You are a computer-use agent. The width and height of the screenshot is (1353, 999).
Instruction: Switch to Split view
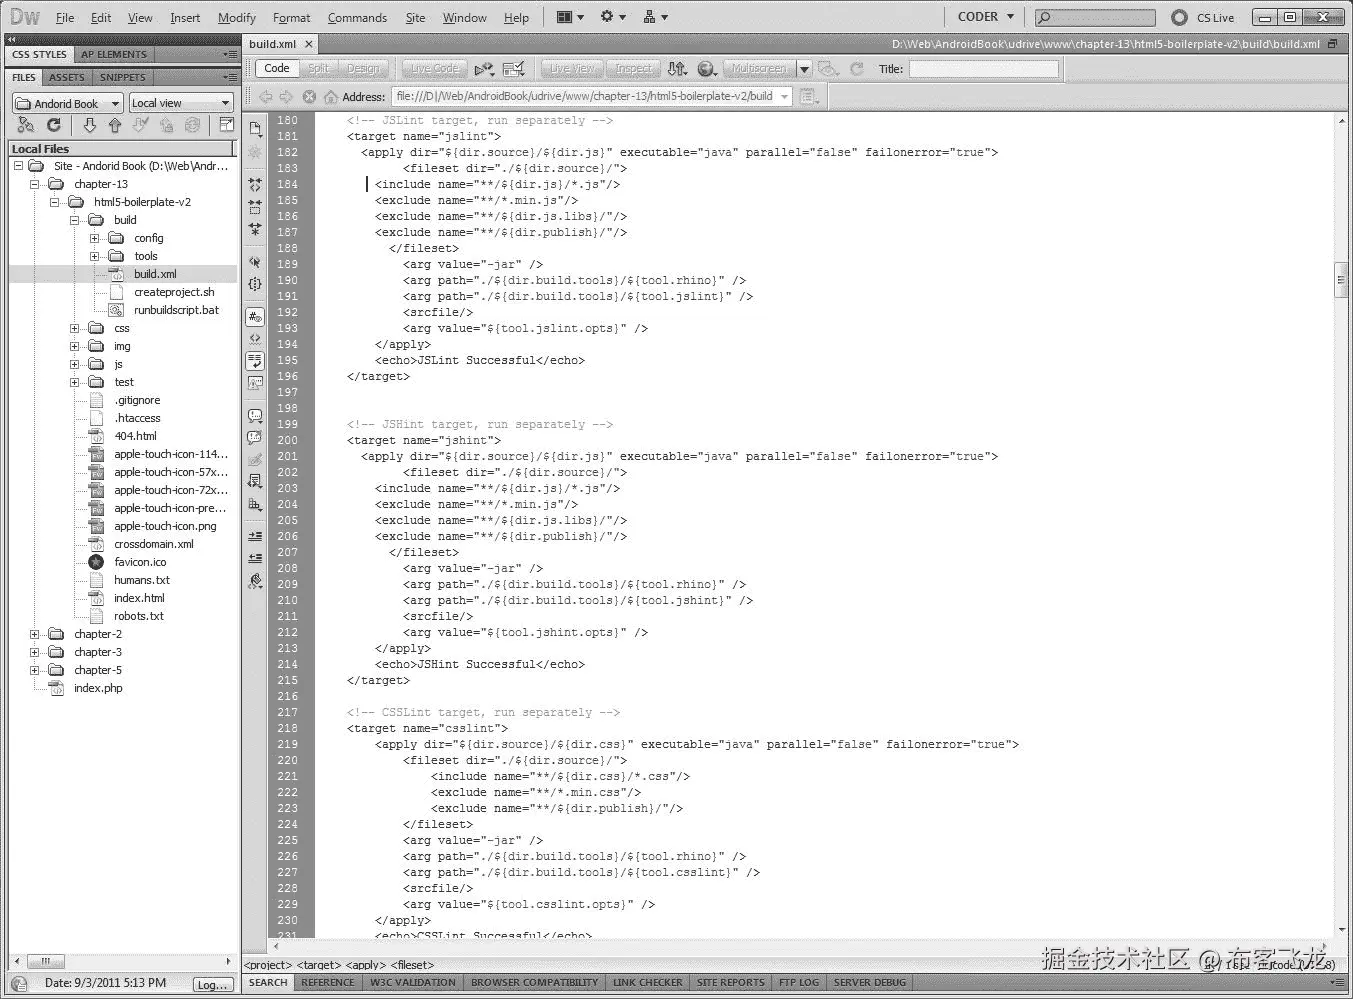[318, 68]
